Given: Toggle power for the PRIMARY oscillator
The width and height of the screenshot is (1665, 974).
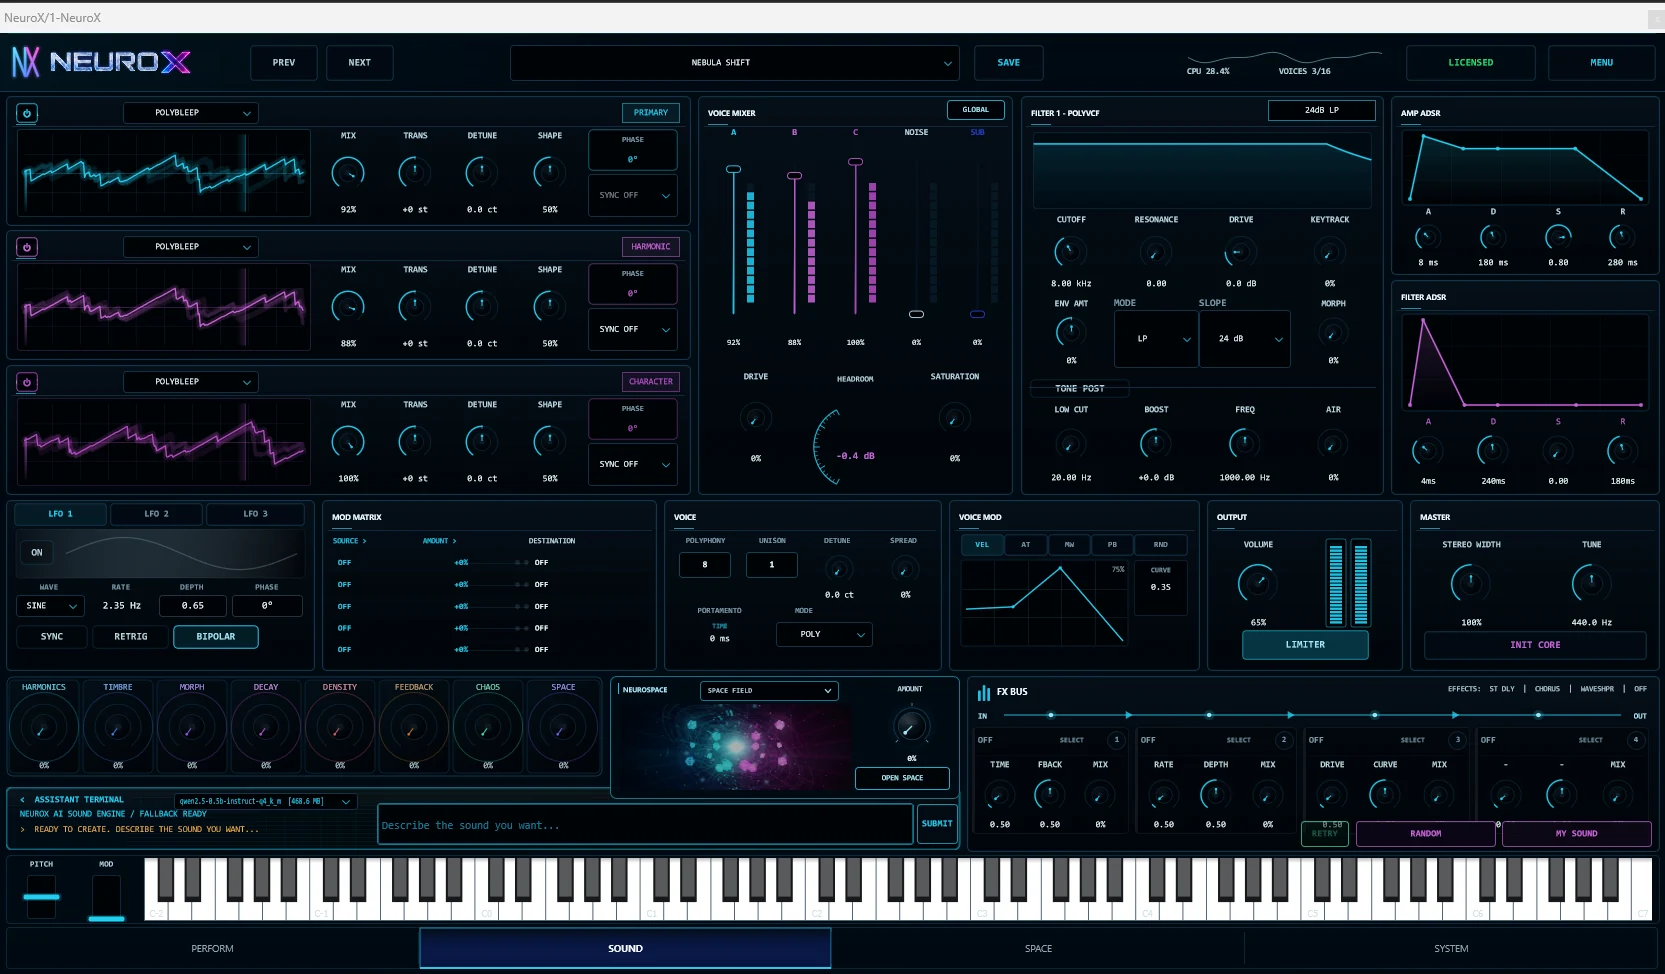Looking at the screenshot, I should [x=27, y=113].
